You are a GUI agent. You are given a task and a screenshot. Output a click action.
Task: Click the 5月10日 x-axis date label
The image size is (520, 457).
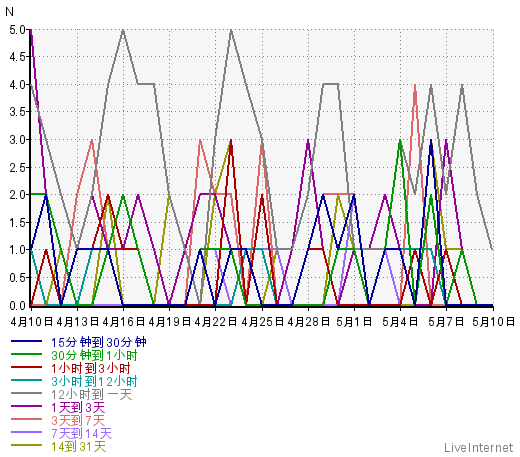494,322
